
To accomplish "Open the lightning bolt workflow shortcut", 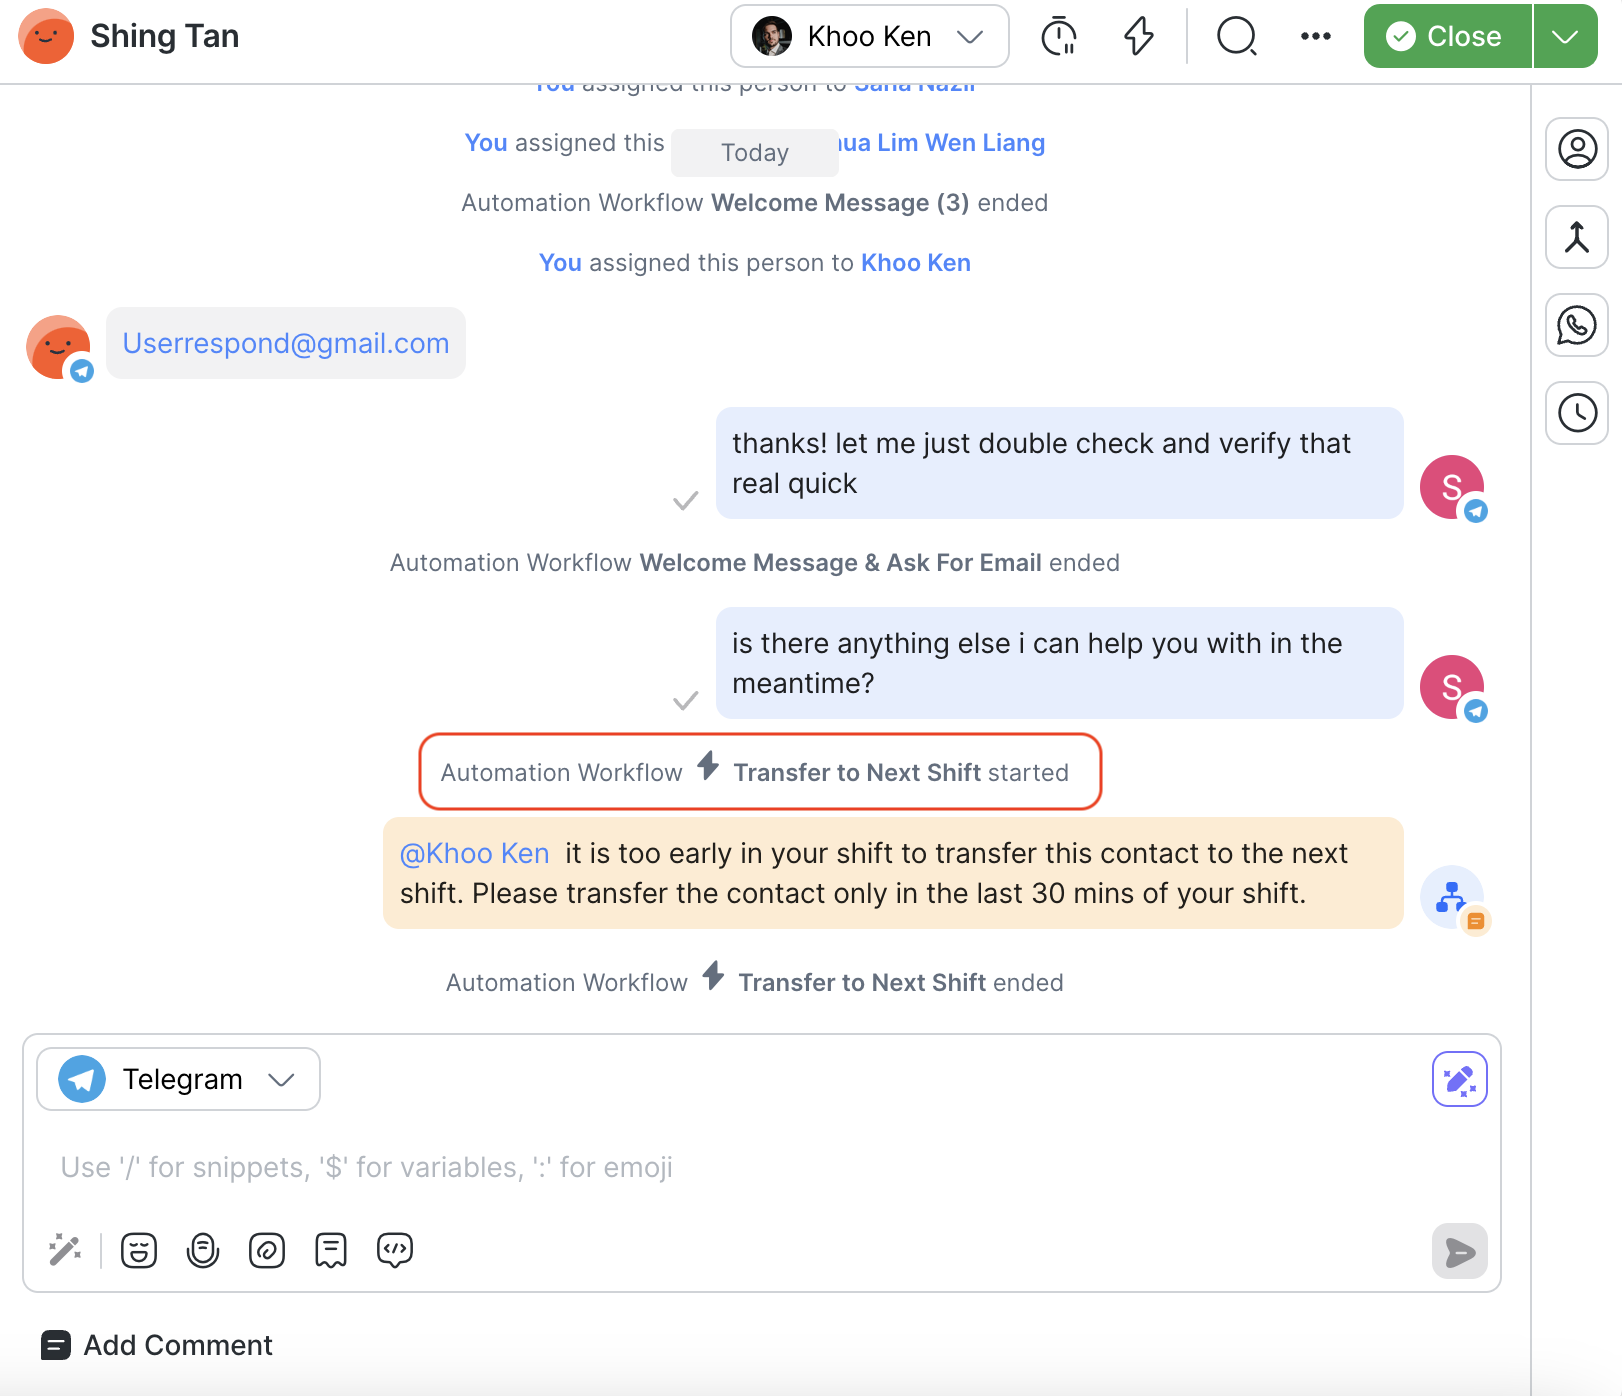I will [1138, 37].
